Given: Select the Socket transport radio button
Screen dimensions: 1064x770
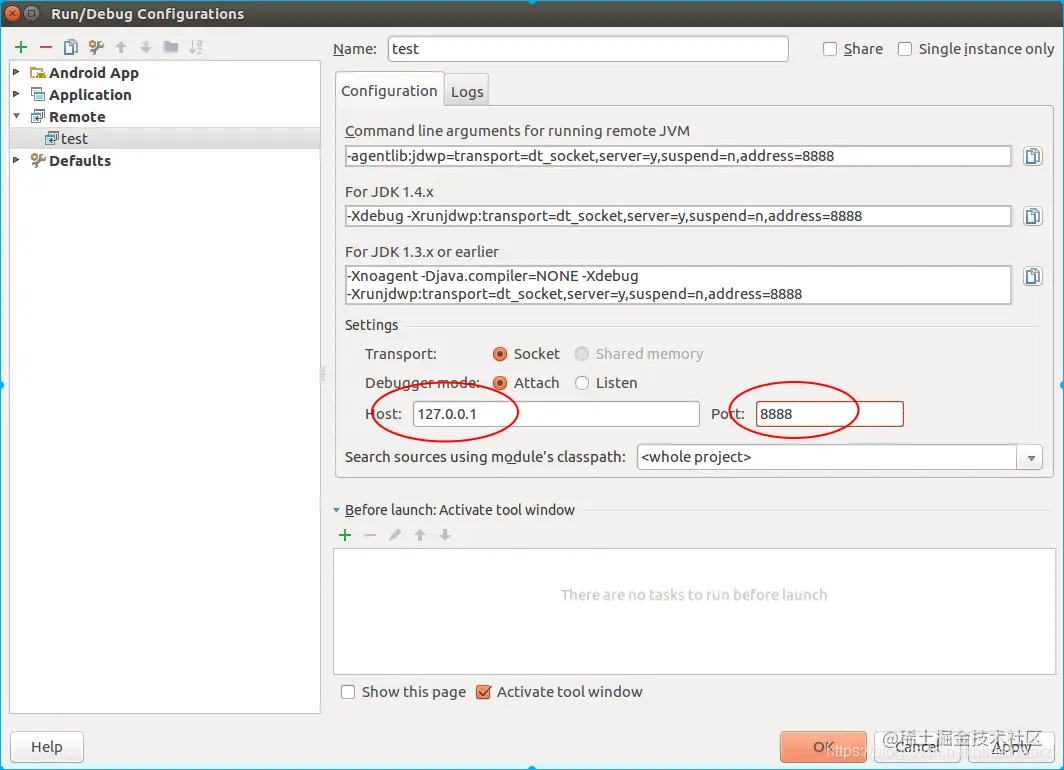Looking at the screenshot, I should pyautogui.click(x=500, y=354).
